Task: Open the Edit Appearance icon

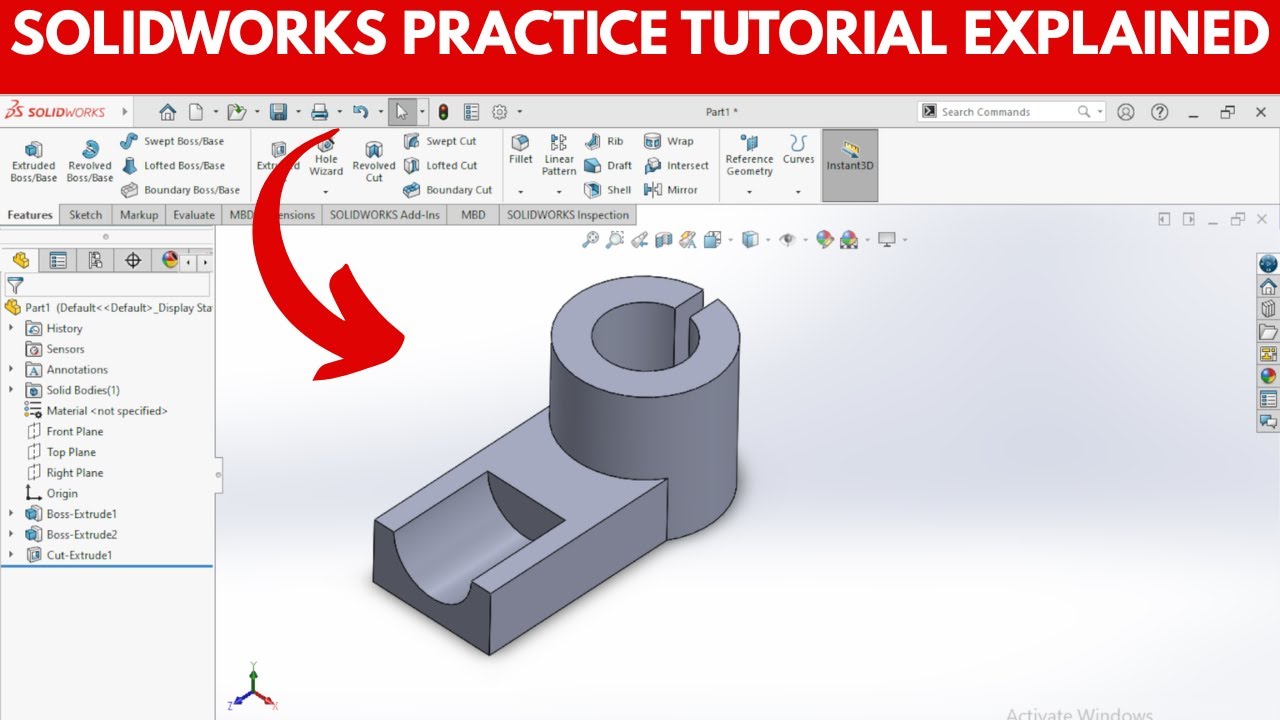Action: tap(825, 239)
